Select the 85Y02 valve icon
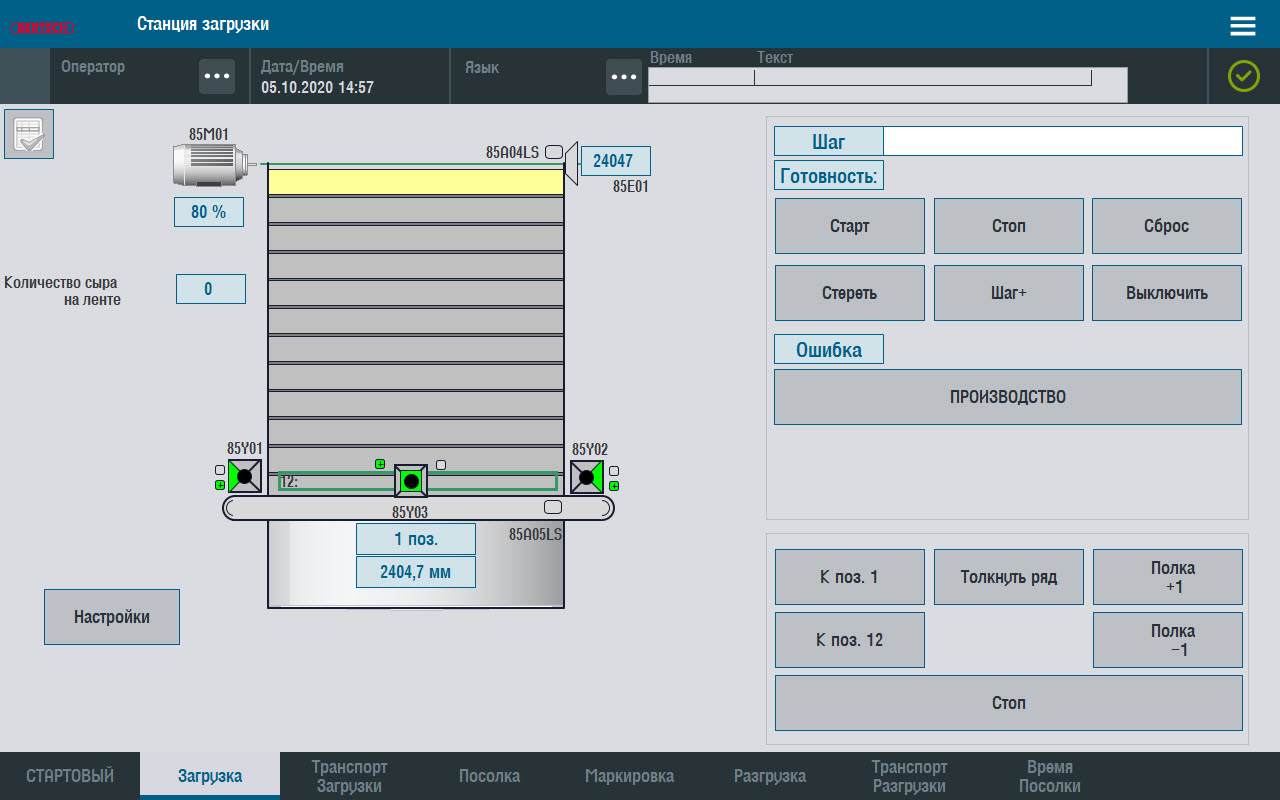 click(587, 477)
